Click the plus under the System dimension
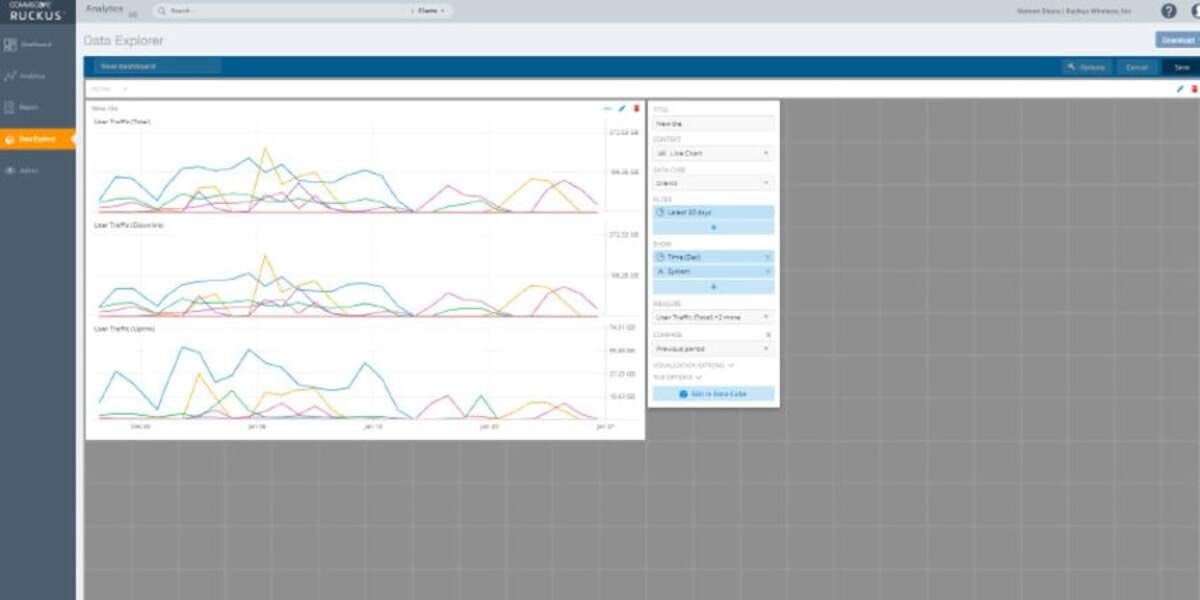 pos(713,287)
